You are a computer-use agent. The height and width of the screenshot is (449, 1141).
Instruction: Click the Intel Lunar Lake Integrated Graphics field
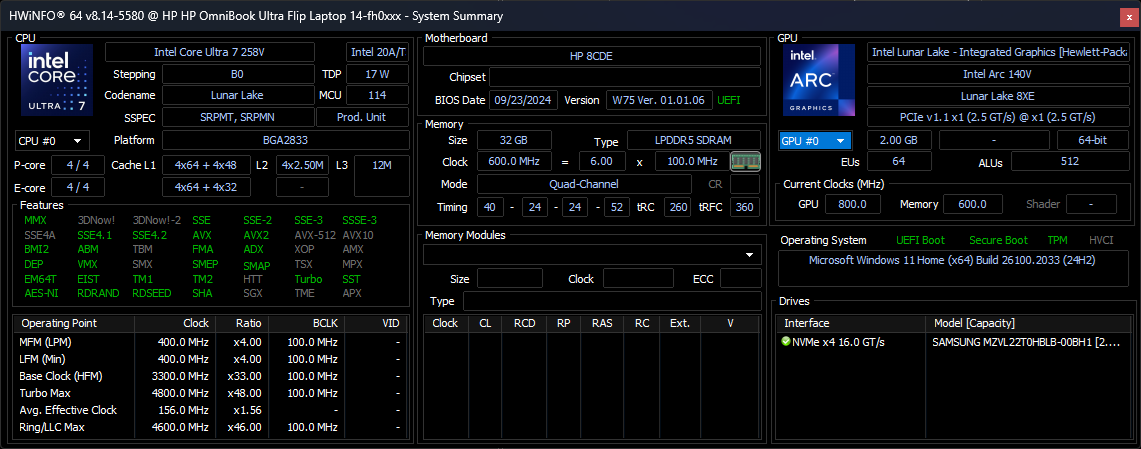(998, 52)
